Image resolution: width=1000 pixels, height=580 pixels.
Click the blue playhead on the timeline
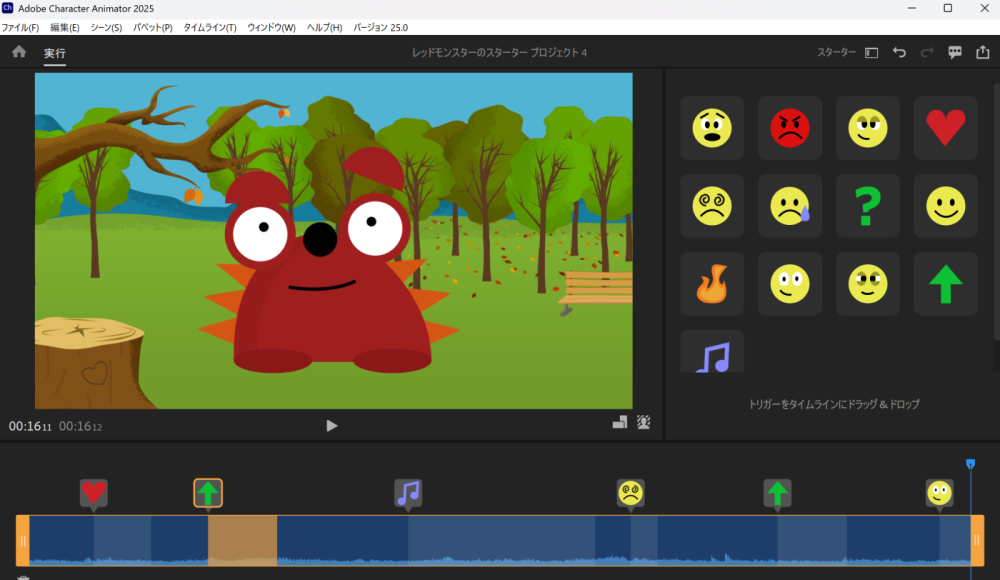click(970, 464)
